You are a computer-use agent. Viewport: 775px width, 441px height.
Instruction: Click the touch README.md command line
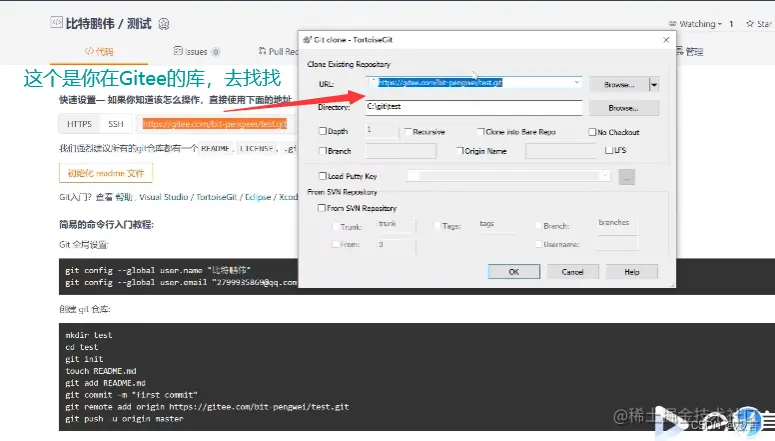pyautogui.click(x=101, y=371)
